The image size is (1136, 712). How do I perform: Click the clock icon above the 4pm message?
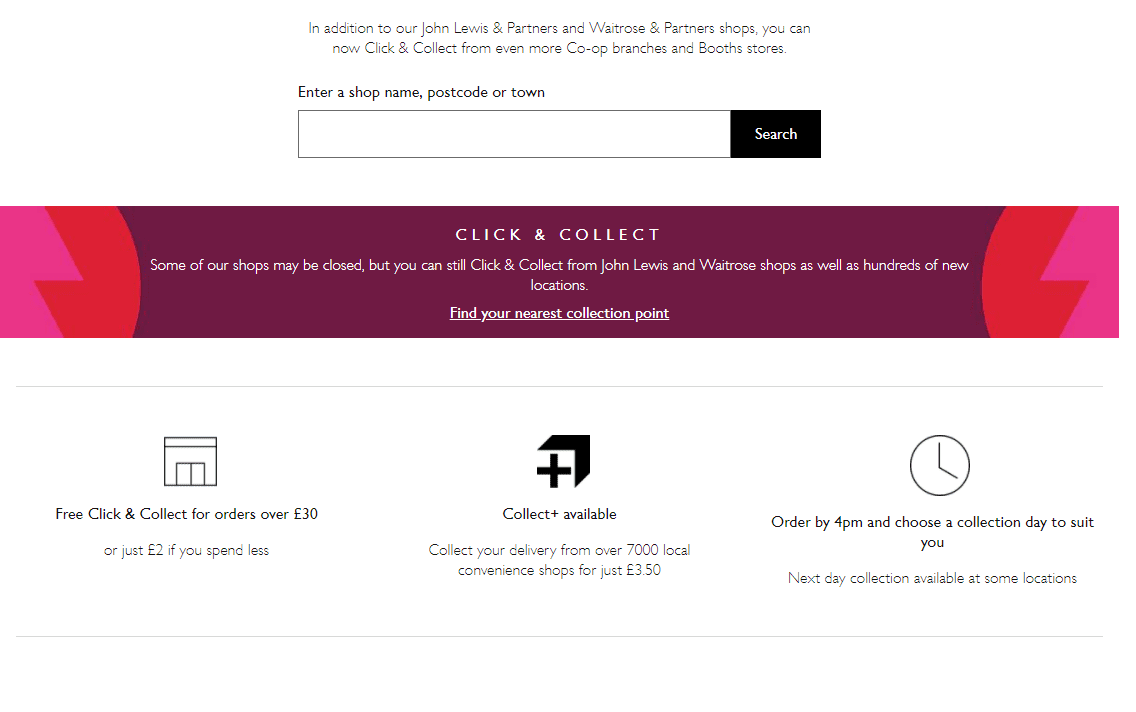(x=939, y=465)
